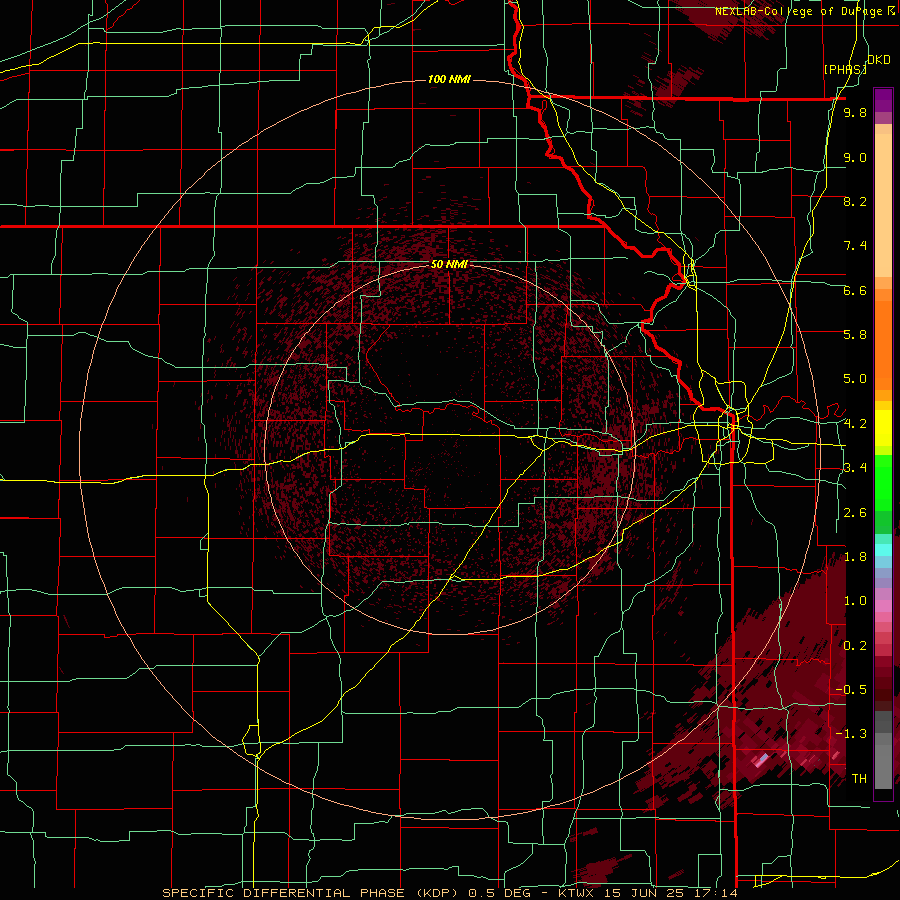Click the 1.8 value on the color scale
The width and height of the screenshot is (900, 900).
(x=855, y=557)
